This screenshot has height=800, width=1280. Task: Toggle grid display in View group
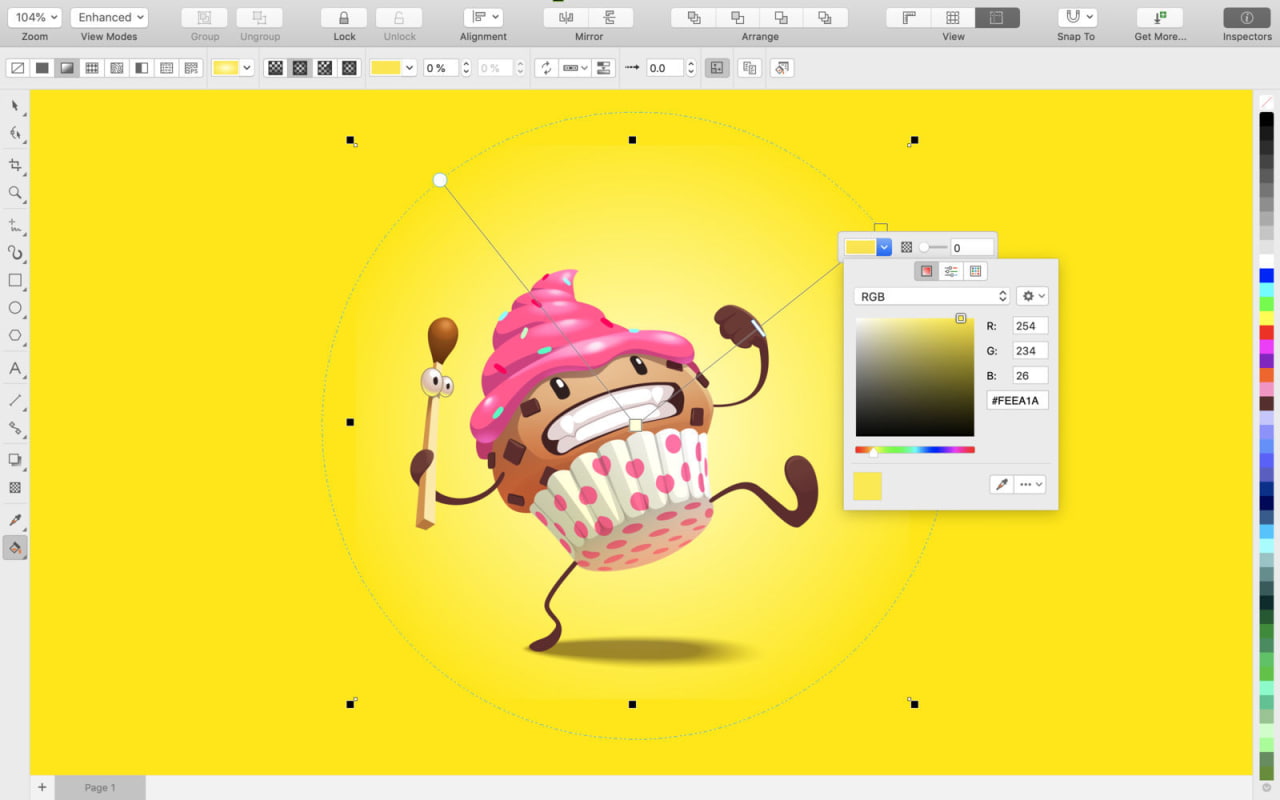[953, 18]
